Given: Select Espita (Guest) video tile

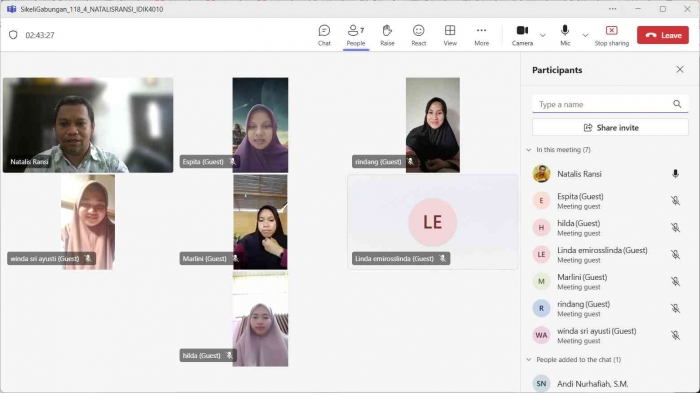Looking at the screenshot, I should click(260, 125).
